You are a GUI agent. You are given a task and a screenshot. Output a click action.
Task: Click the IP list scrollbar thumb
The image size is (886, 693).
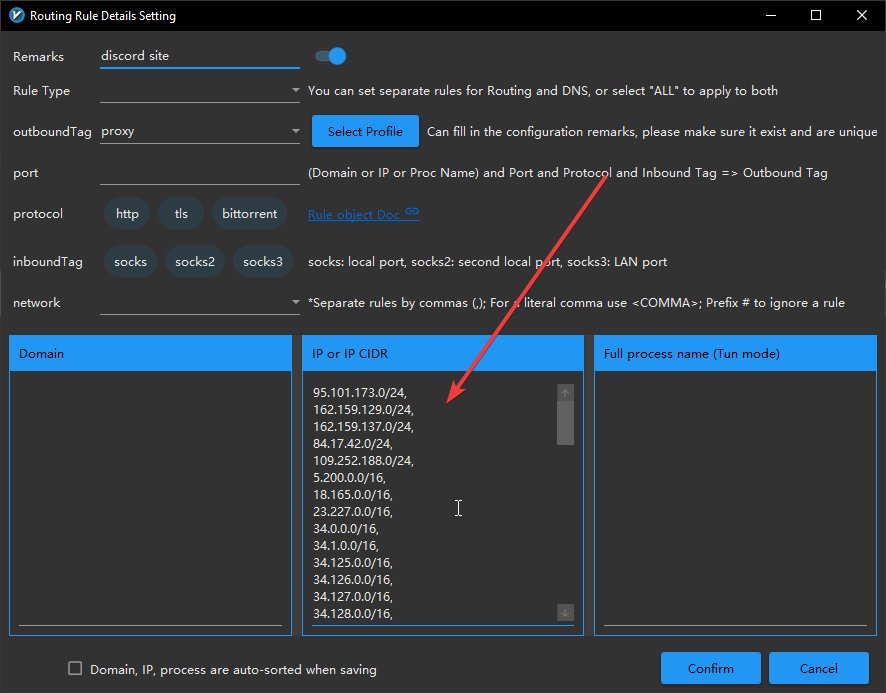[x=565, y=423]
